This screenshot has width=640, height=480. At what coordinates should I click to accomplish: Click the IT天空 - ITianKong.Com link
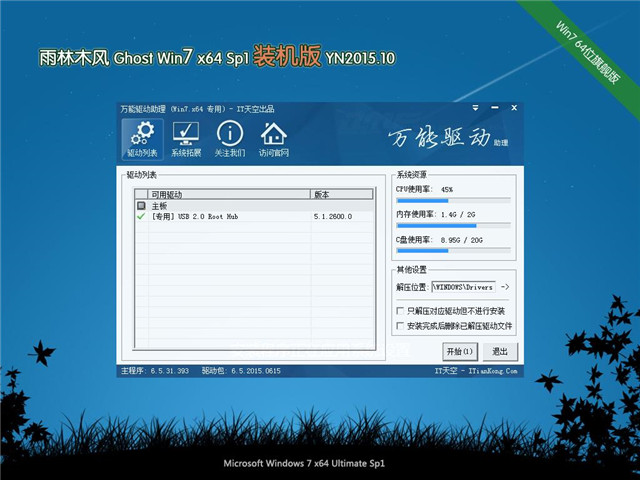(476, 371)
